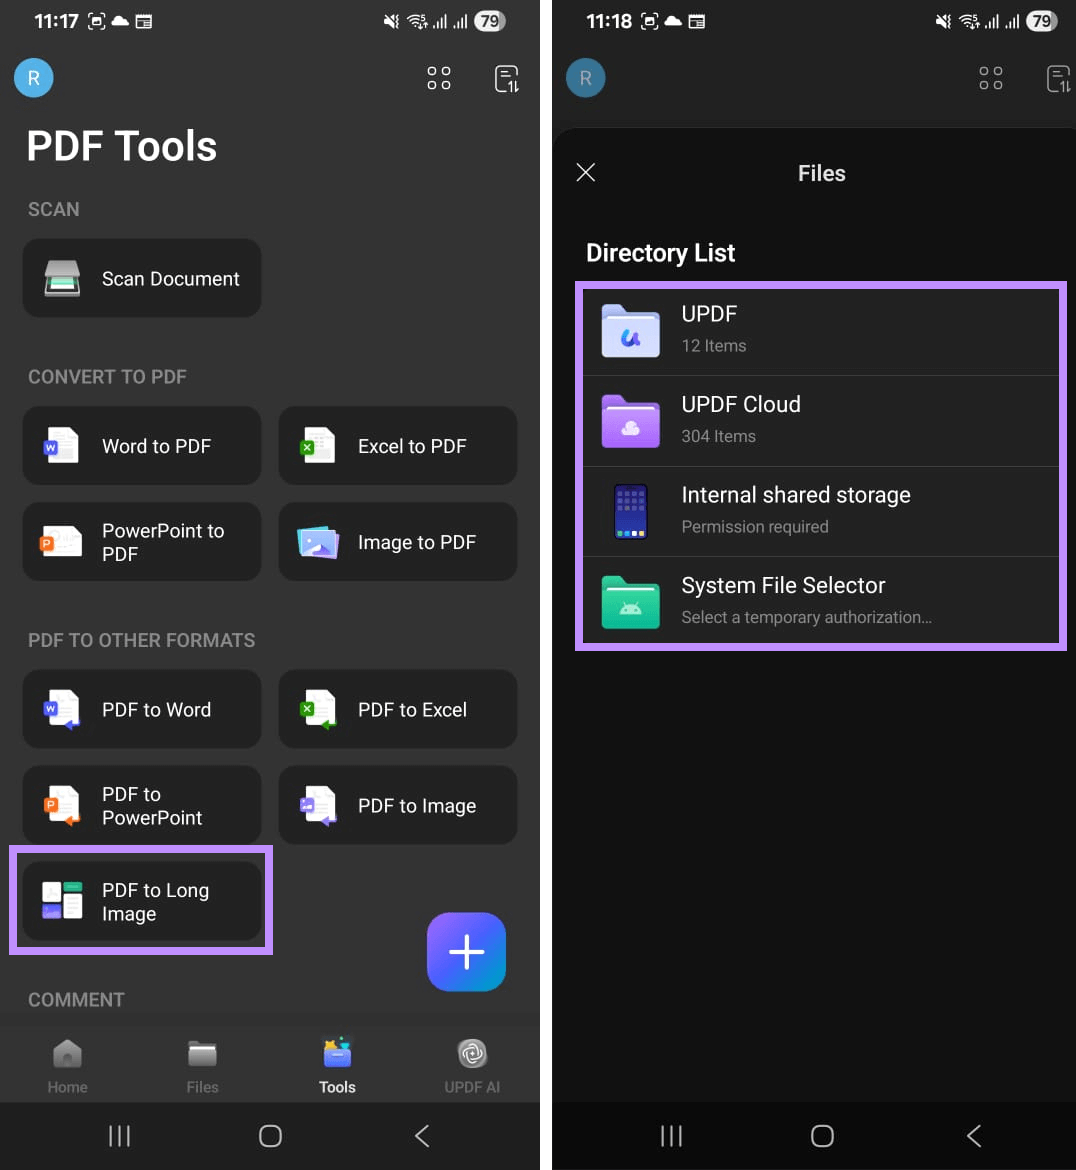Open PDF to Image converter
Image resolution: width=1076 pixels, height=1170 pixels.
pyautogui.click(x=398, y=805)
